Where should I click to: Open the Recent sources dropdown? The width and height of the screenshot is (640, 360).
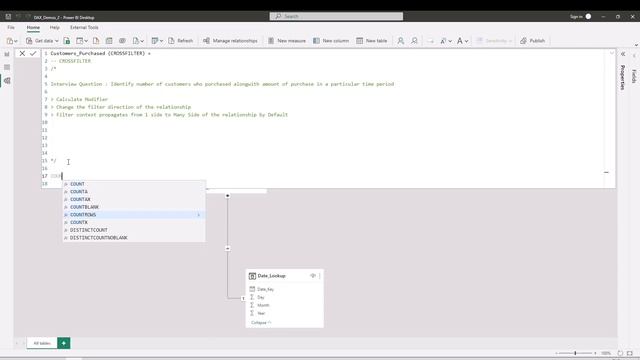(x=138, y=41)
